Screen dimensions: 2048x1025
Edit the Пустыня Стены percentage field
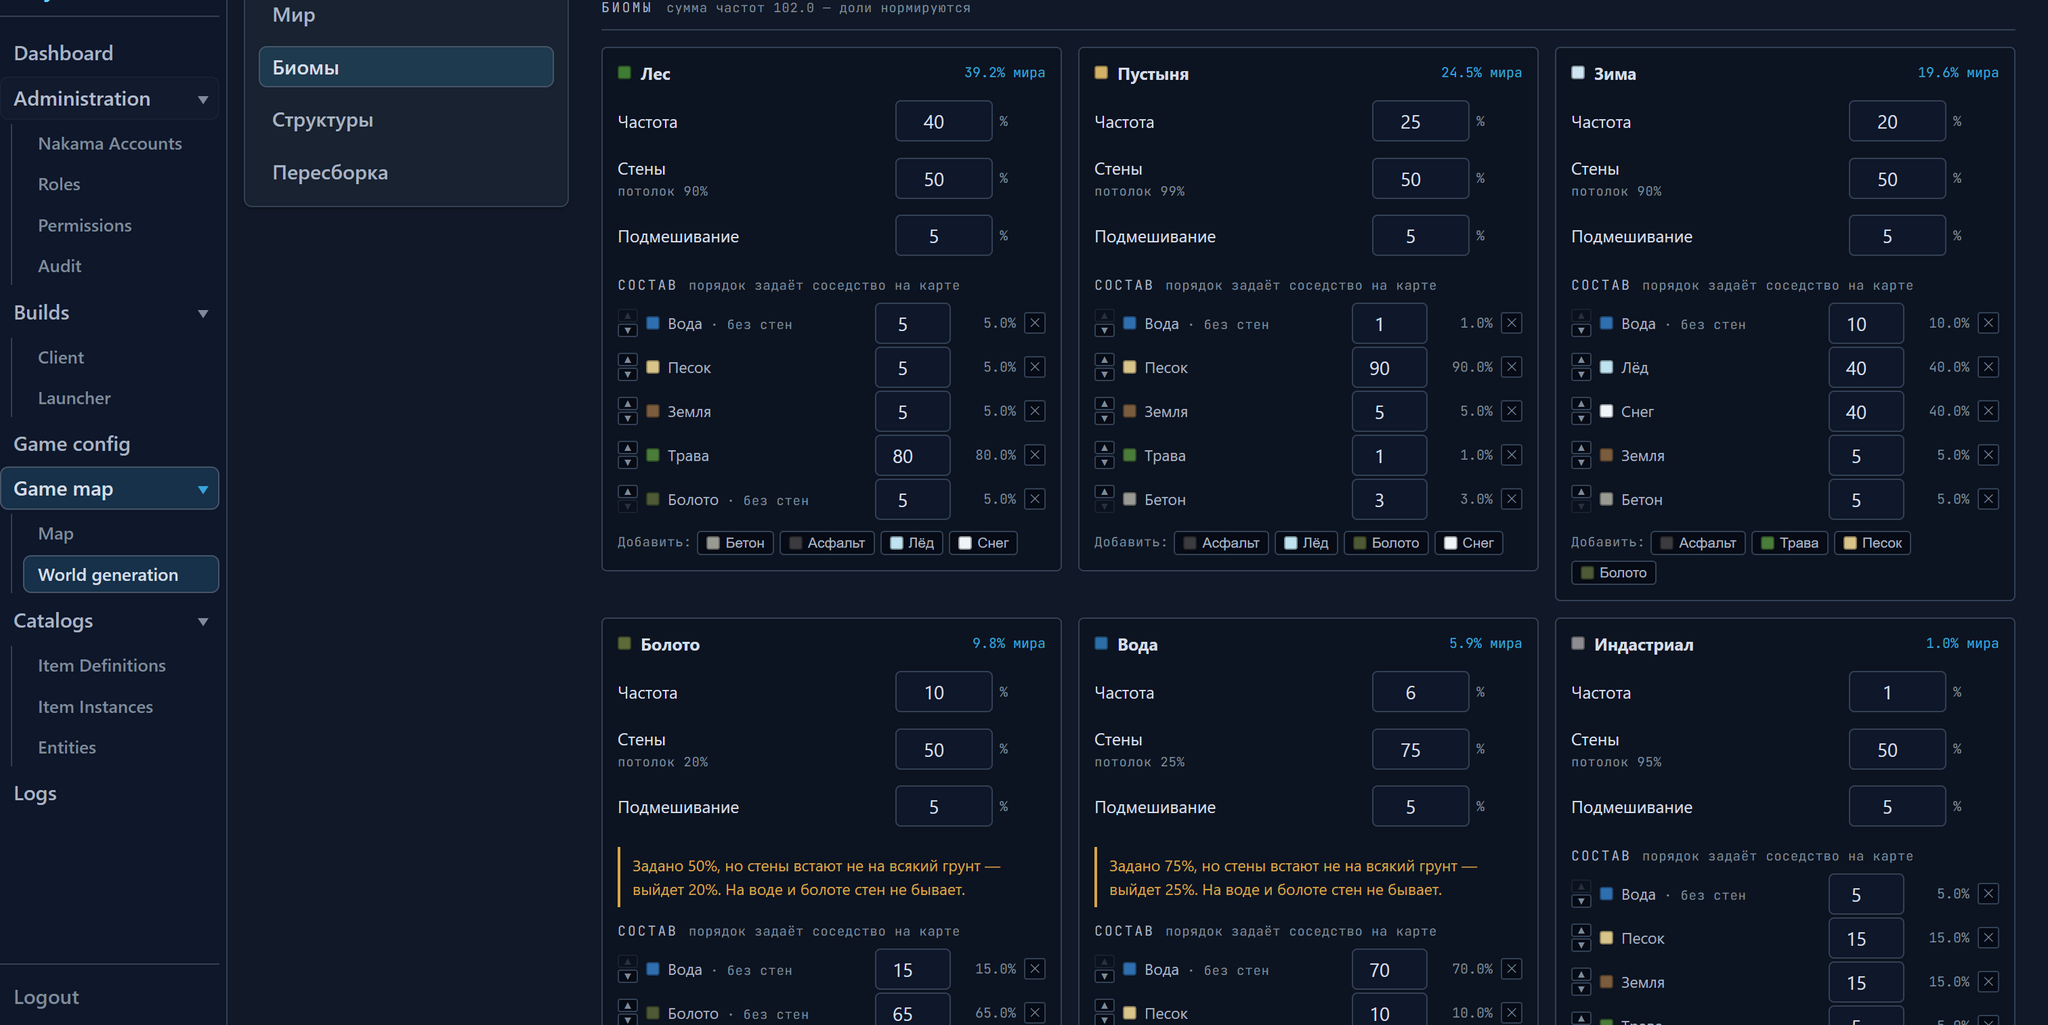(x=1421, y=179)
